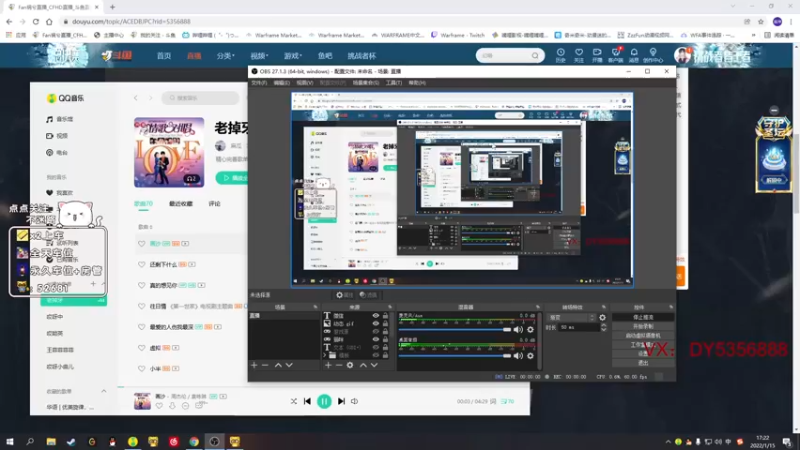Viewport: 800px width, 450px height.
Task: Move the selected source up
Action: pos(363,365)
